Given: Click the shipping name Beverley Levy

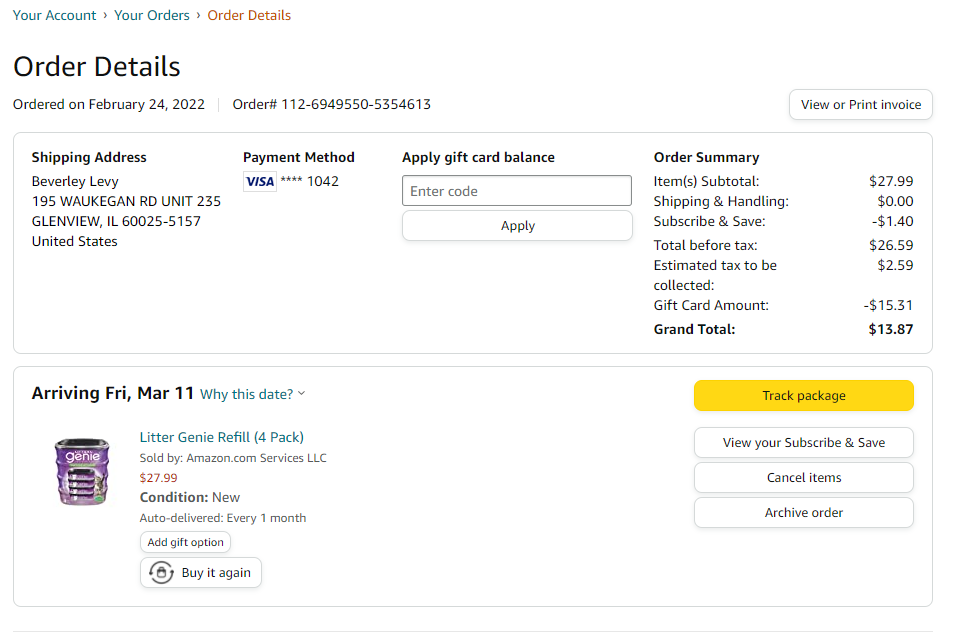Looking at the screenshot, I should click(75, 182).
